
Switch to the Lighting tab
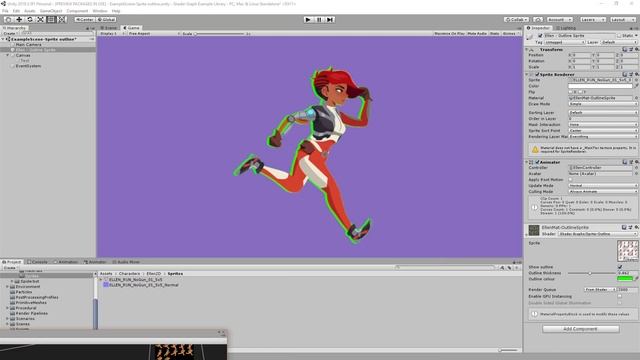click(x=566, y=28)
